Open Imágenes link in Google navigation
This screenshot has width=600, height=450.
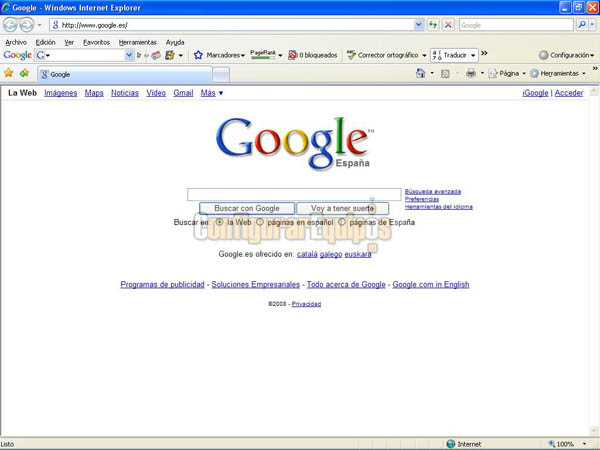click(x=60, y=93)
